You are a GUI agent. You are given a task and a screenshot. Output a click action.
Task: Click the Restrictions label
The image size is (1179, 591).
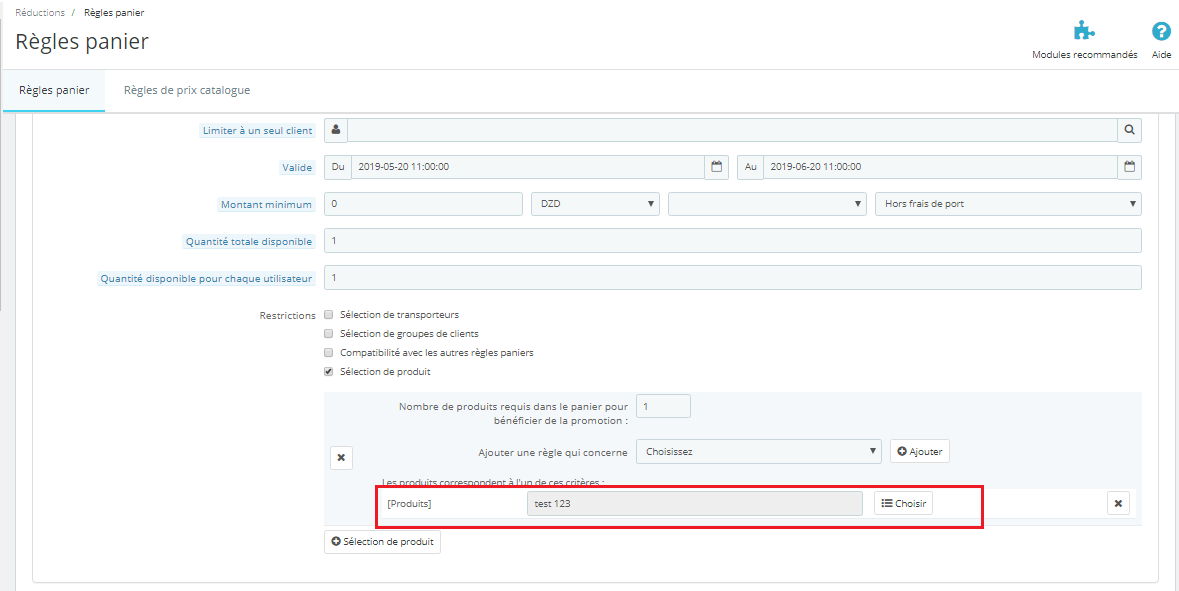(286, 315)
